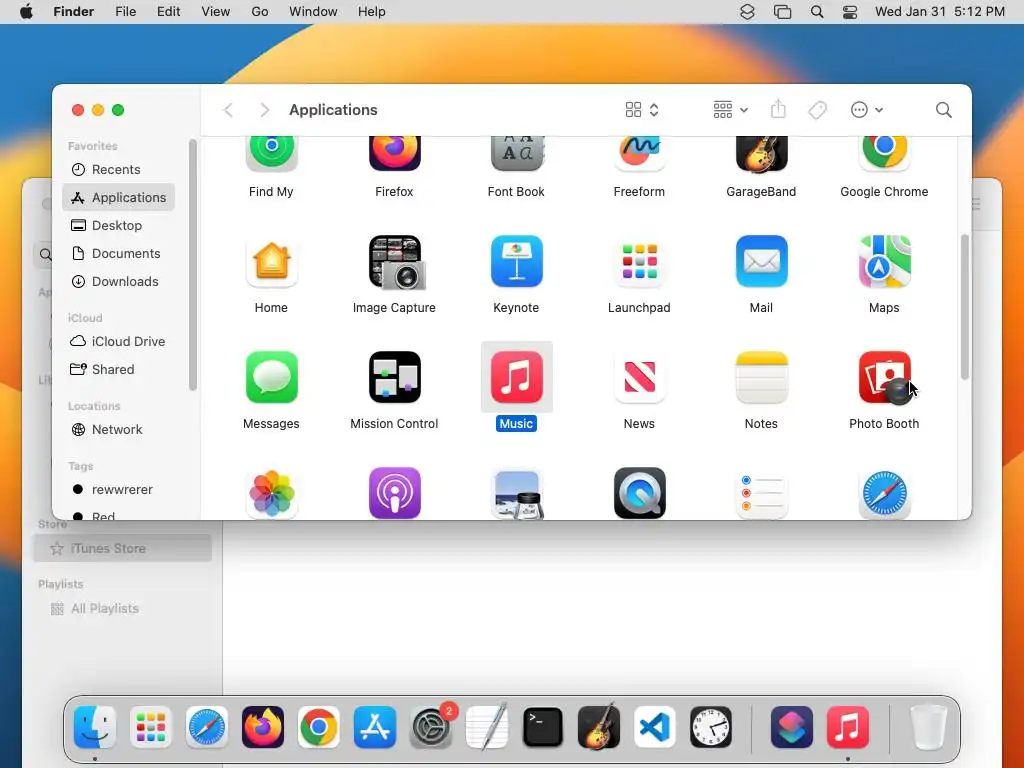1024x768 pixels.
Task: Open the Trash in the Dock
Action: coord(929,727)
